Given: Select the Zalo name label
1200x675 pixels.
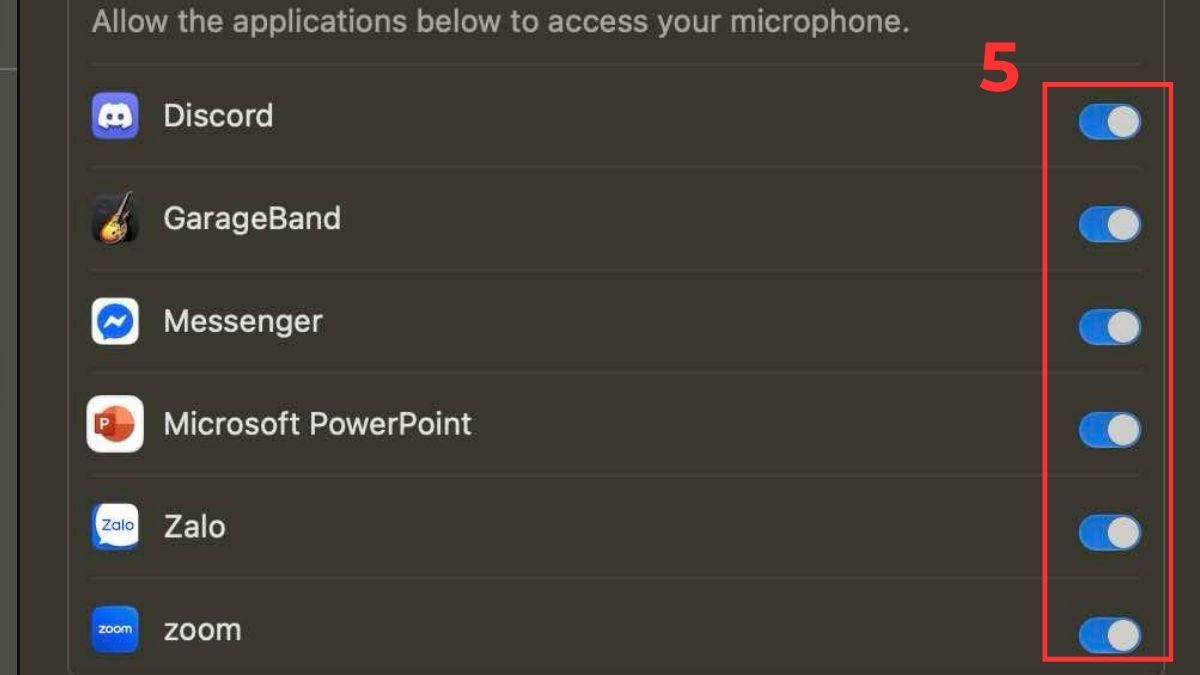Looking at the screenshot, I should pyautogui.click(x=194, y=527).
